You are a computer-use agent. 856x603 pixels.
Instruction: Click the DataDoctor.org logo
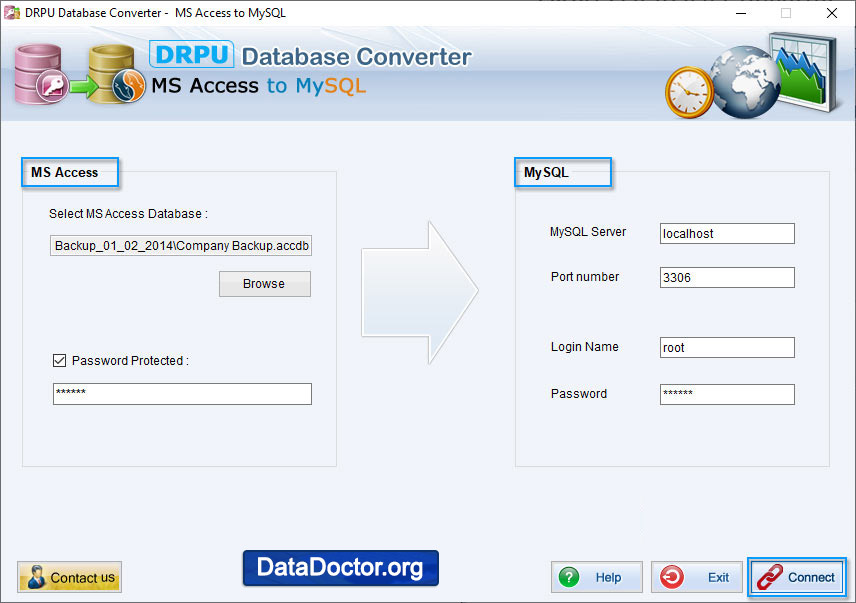point(340,568)
